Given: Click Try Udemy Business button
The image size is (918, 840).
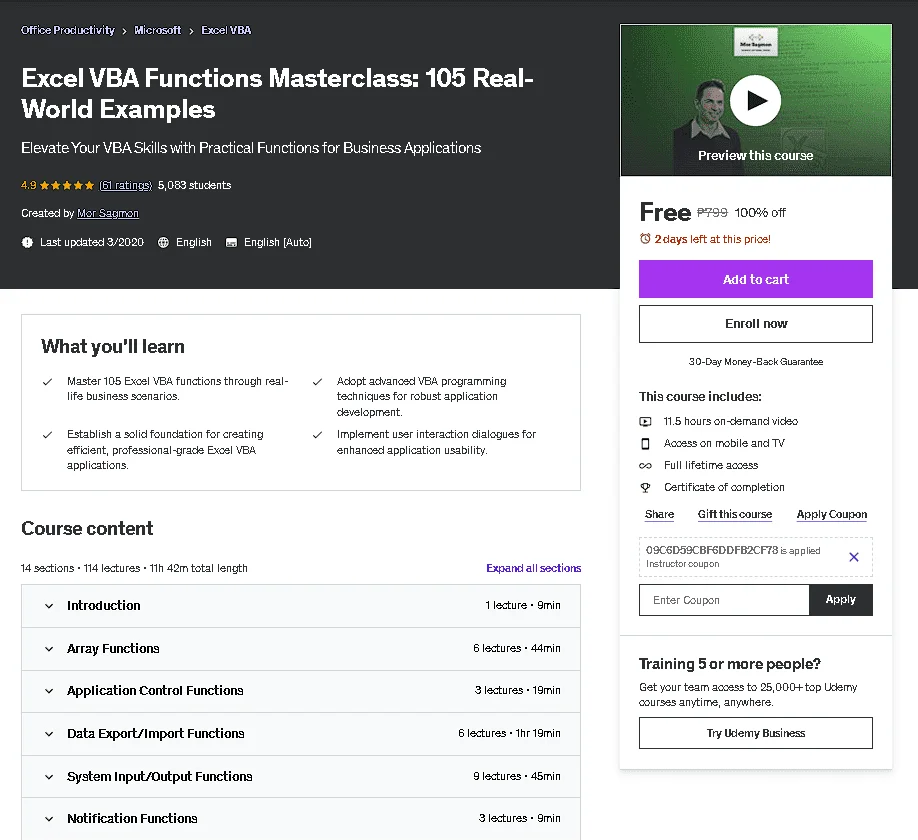Looking at the screenshot, I should click(x=755, y=733).
